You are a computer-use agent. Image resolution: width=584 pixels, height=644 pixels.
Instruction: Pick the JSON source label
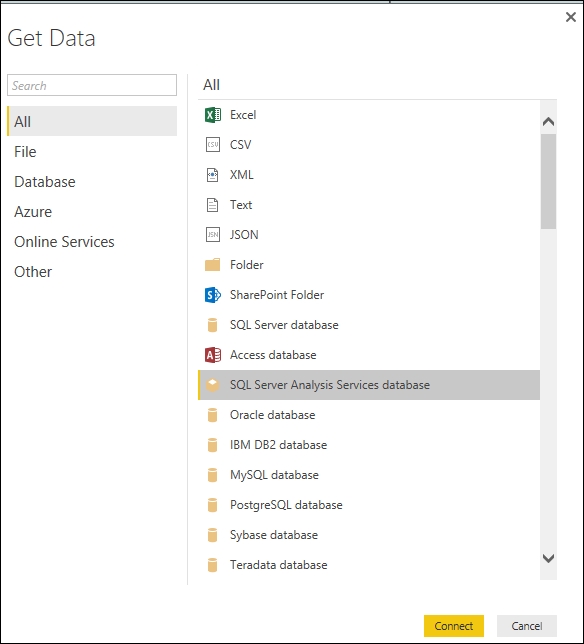[x=244, y=235]
